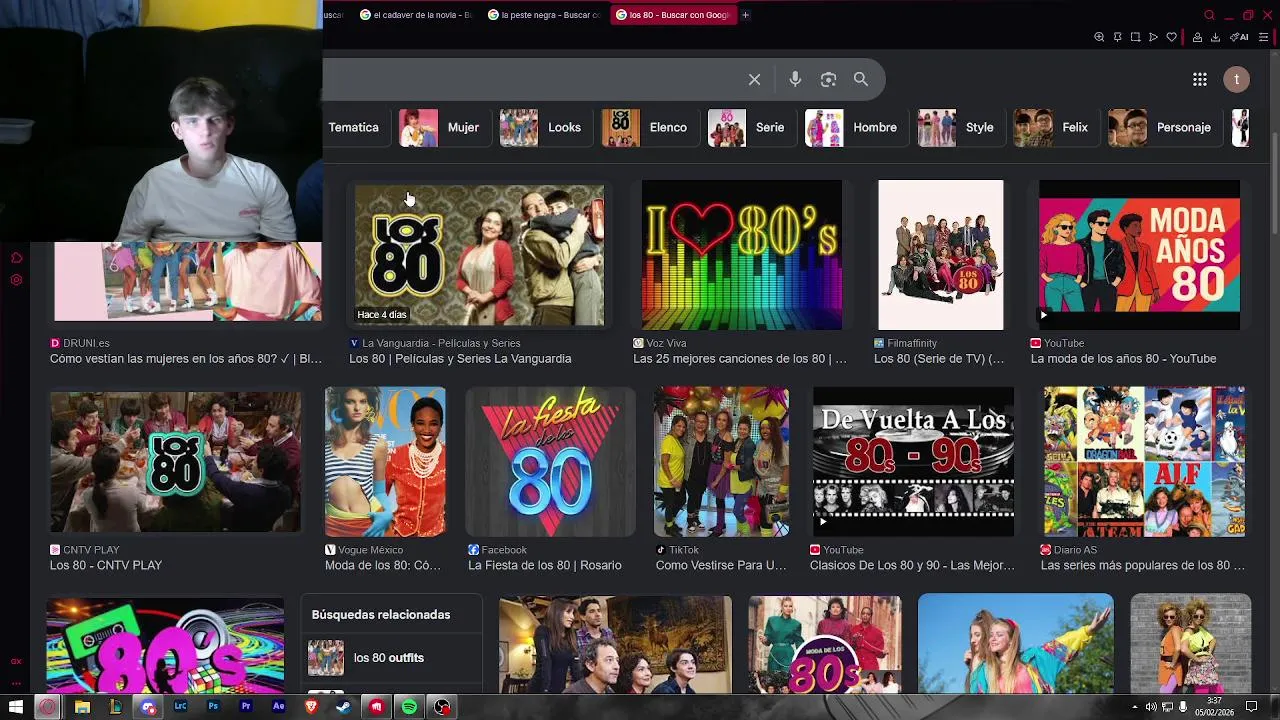Open File Explorer from the taskbar

coord(82,707)
